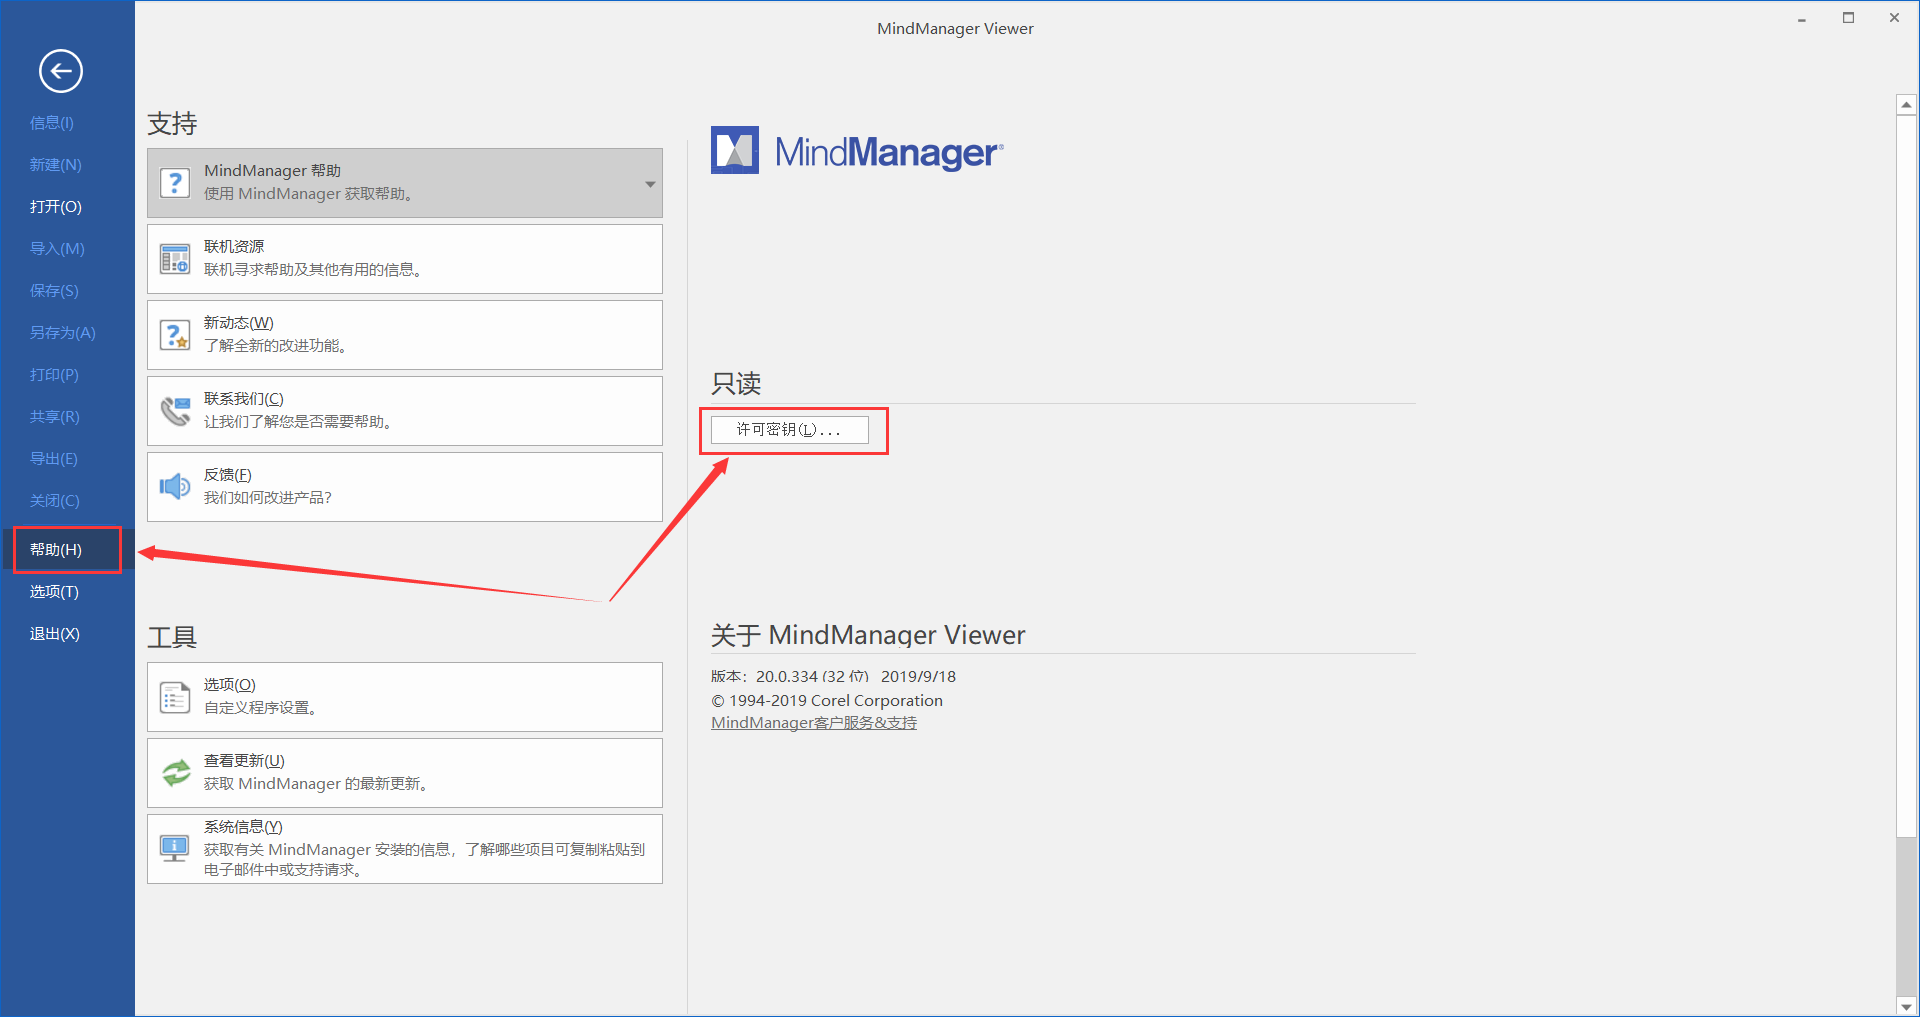1920x1017 pixels.
Task: Click the scrollbar up arrow
Action: click(x=1906, y=105)
